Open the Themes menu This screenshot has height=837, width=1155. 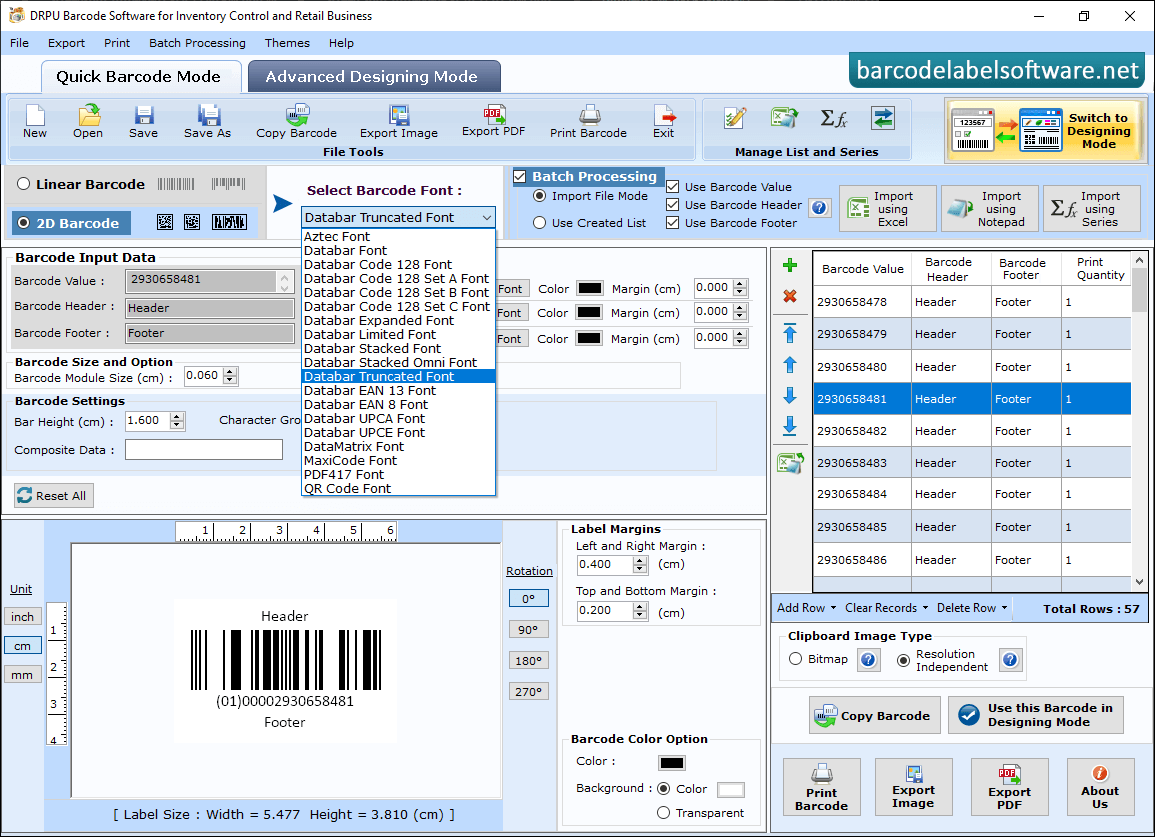tap(287, 43)
